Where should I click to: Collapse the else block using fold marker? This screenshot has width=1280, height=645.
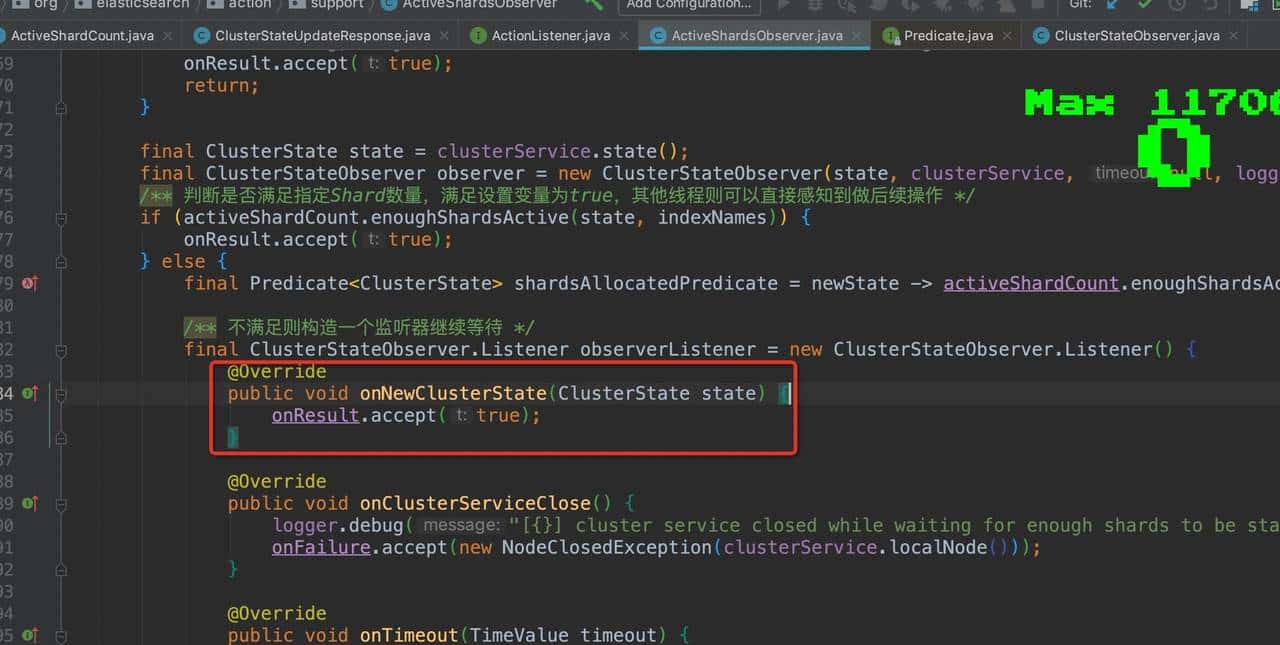point(61,262)
